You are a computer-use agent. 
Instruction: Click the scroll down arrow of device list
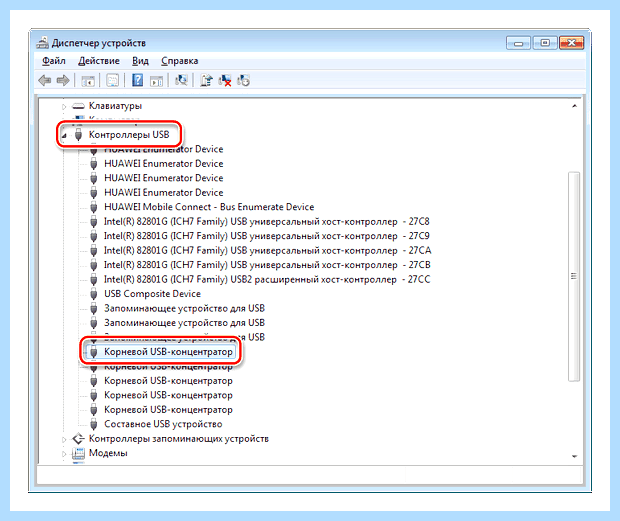[575, 456]
